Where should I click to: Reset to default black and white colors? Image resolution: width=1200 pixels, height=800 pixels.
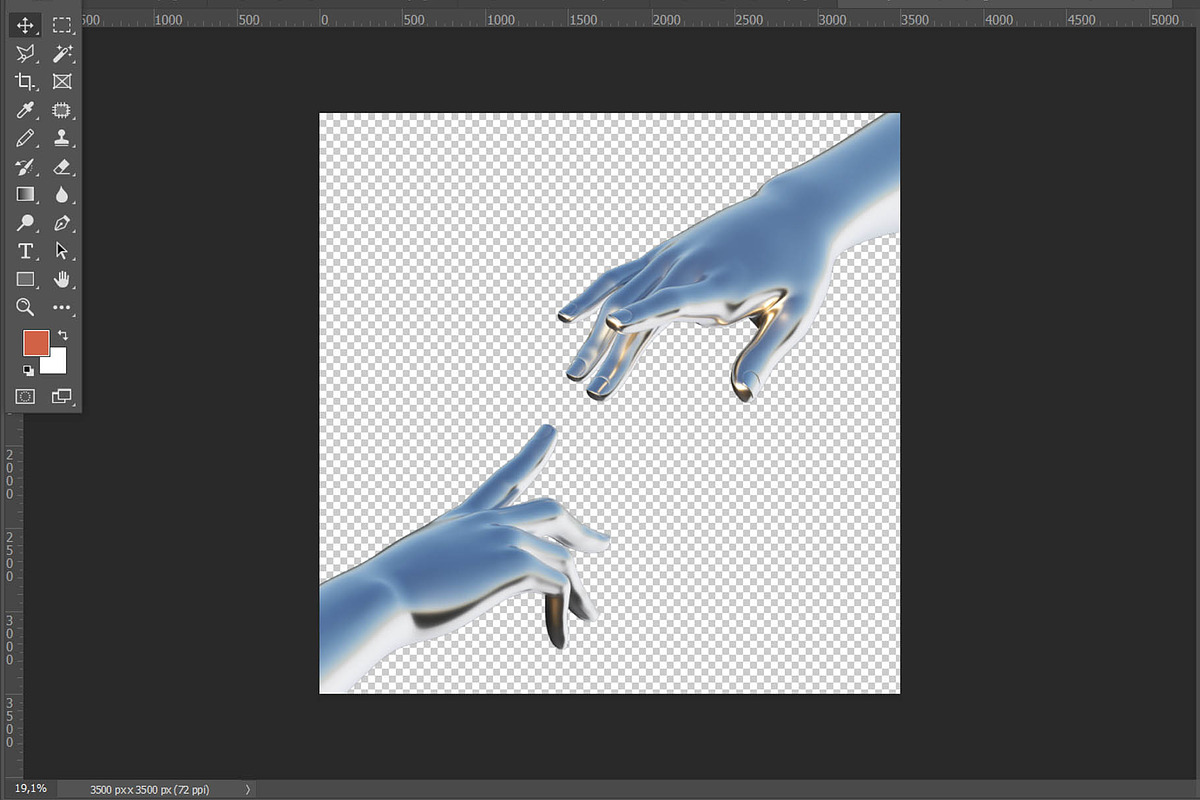28,371
